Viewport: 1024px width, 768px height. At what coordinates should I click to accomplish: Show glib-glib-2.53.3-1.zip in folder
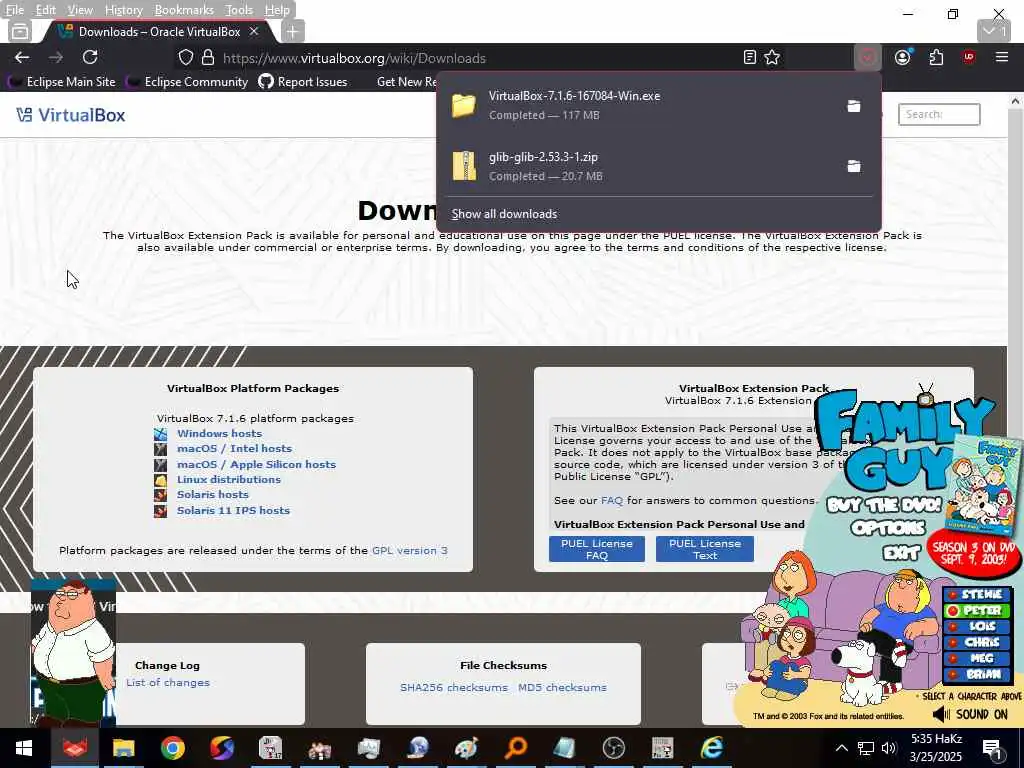[x=854, y=166]
